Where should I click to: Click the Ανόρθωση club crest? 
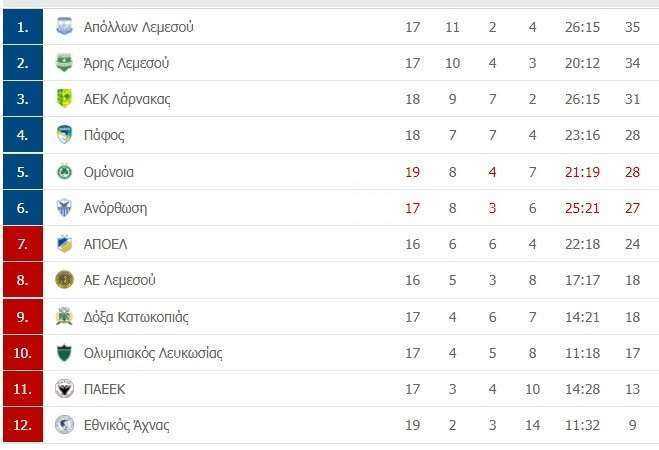pos(64,208)
